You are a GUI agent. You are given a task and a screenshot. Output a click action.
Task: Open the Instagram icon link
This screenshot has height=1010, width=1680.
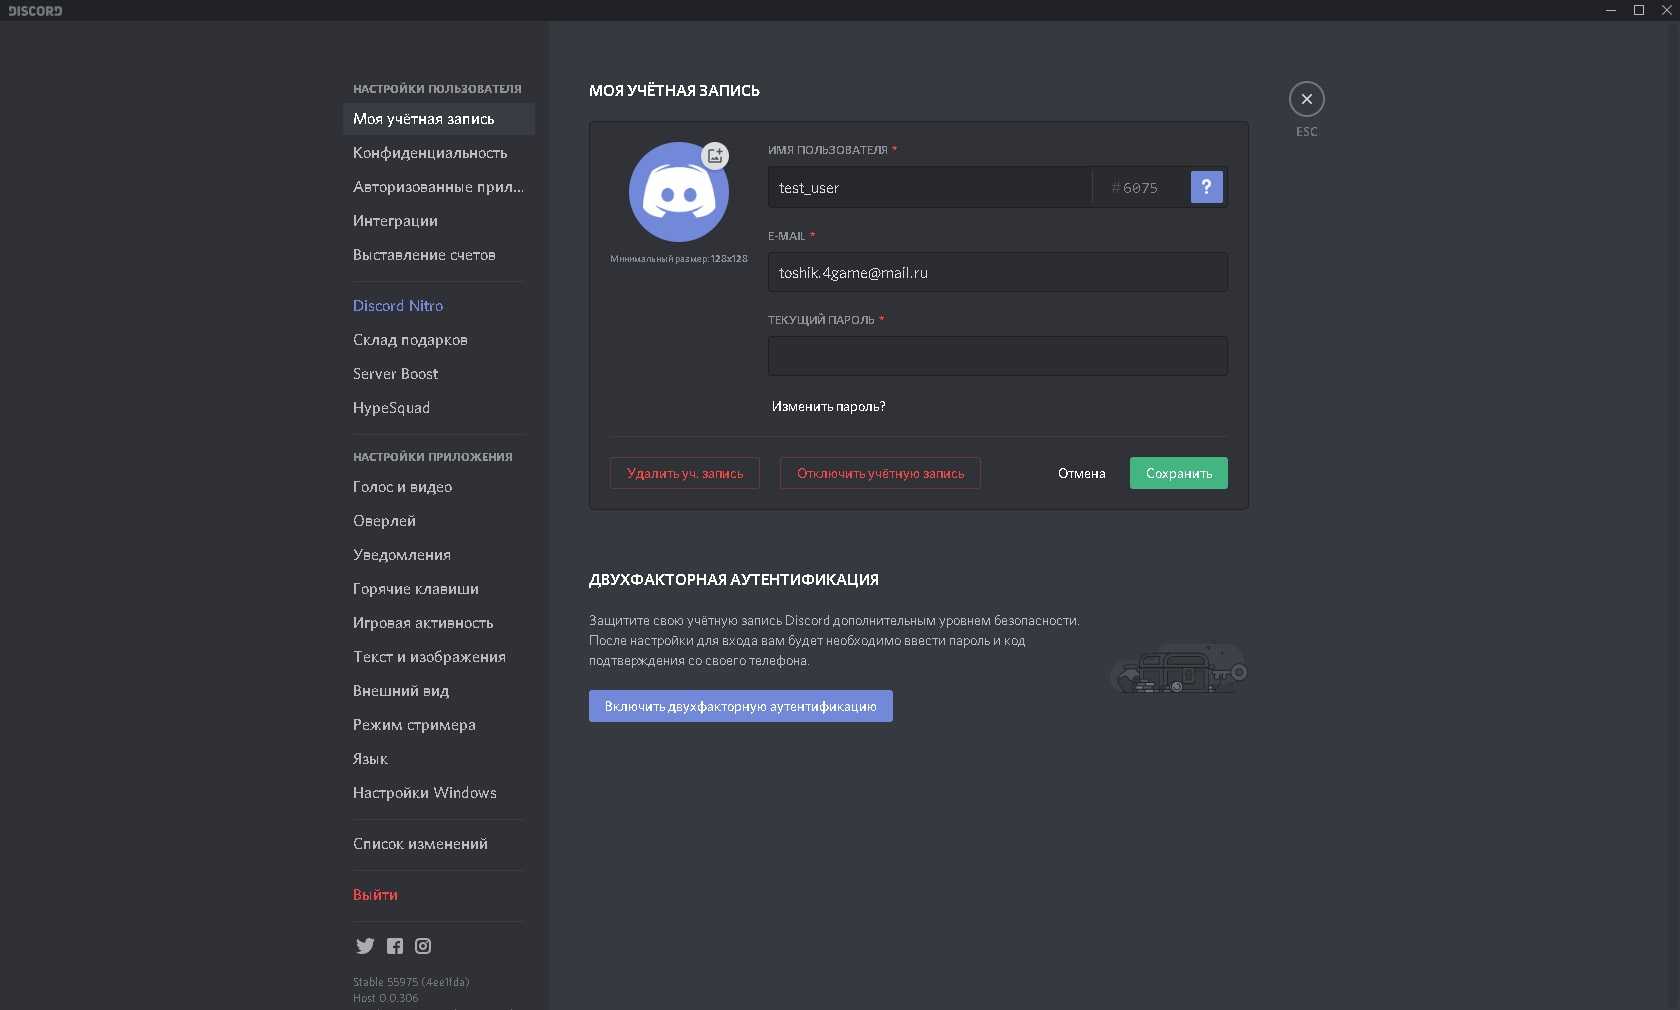423,946
